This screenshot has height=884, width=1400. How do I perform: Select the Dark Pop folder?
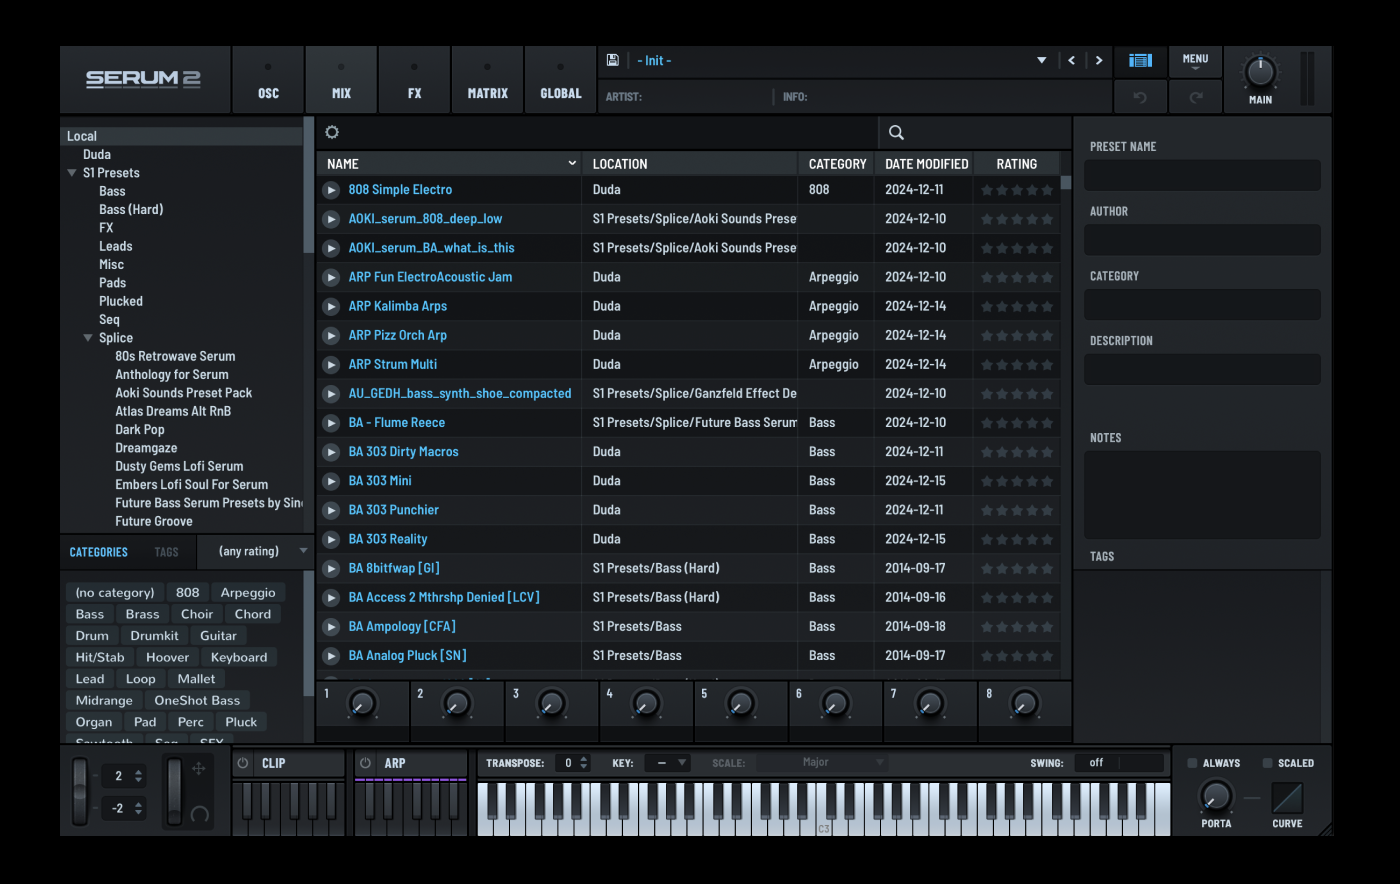[140, 430]
